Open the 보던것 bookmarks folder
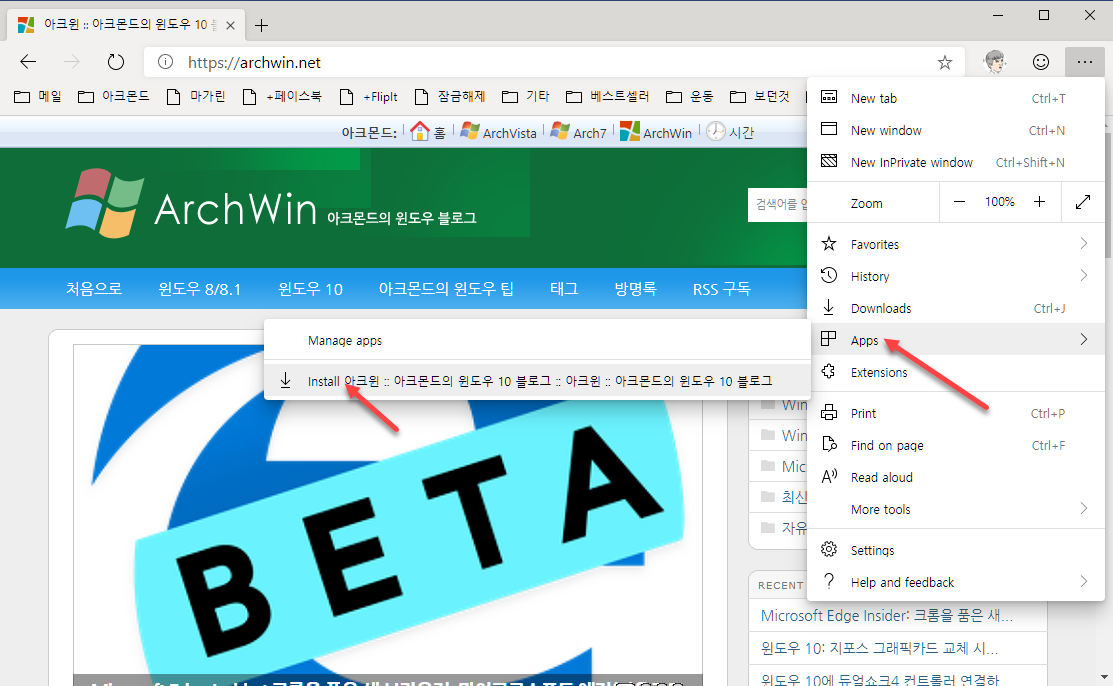The image size is (1113, 686). [x=760, y=96]
